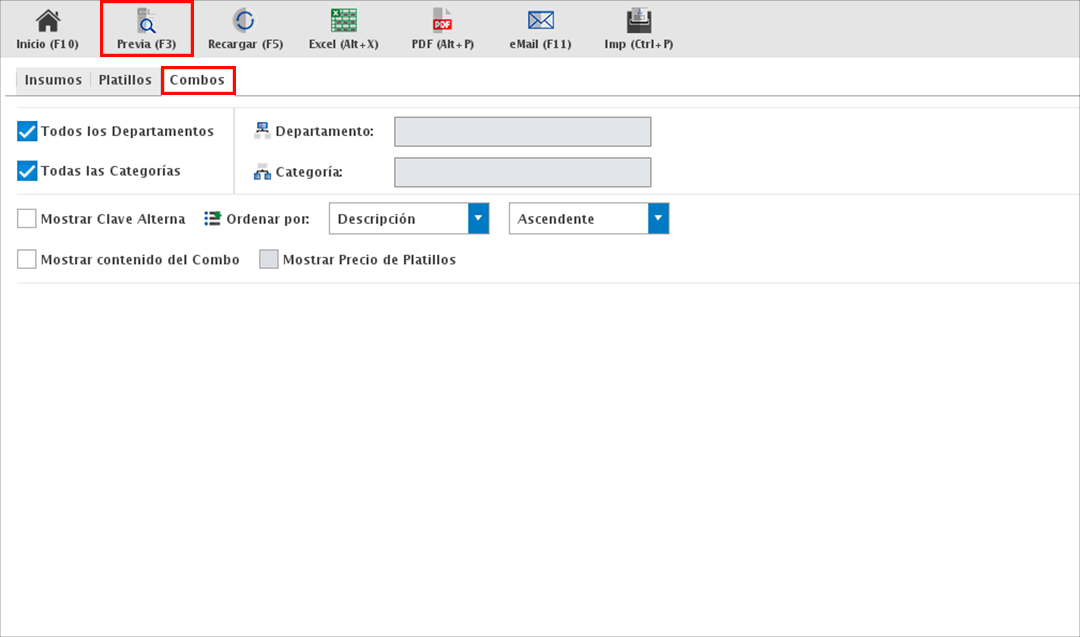Click the Recargar reload icon
The width and height of the screenshot is (1080, 637).
[244, 21]
